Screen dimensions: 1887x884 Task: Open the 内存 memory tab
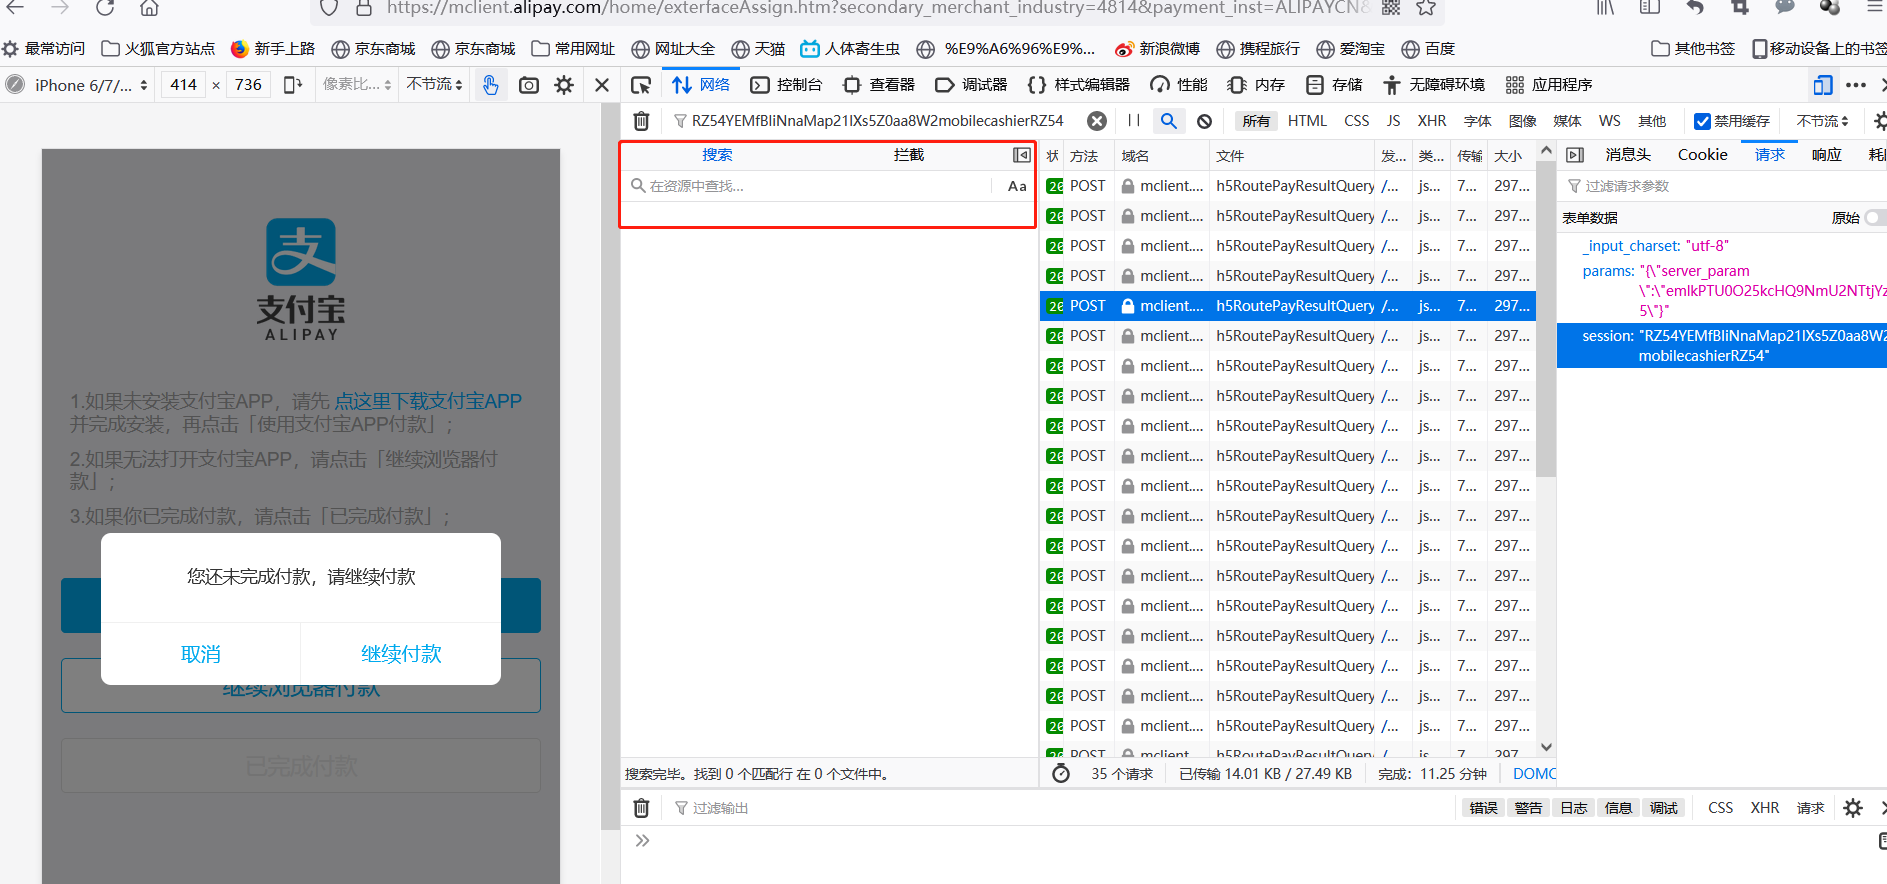[1256, 85]
